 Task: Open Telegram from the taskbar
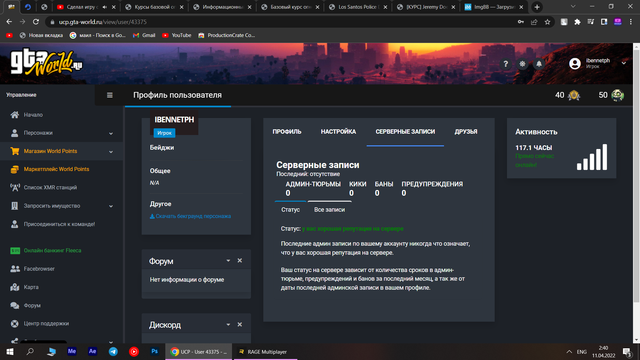113,351
